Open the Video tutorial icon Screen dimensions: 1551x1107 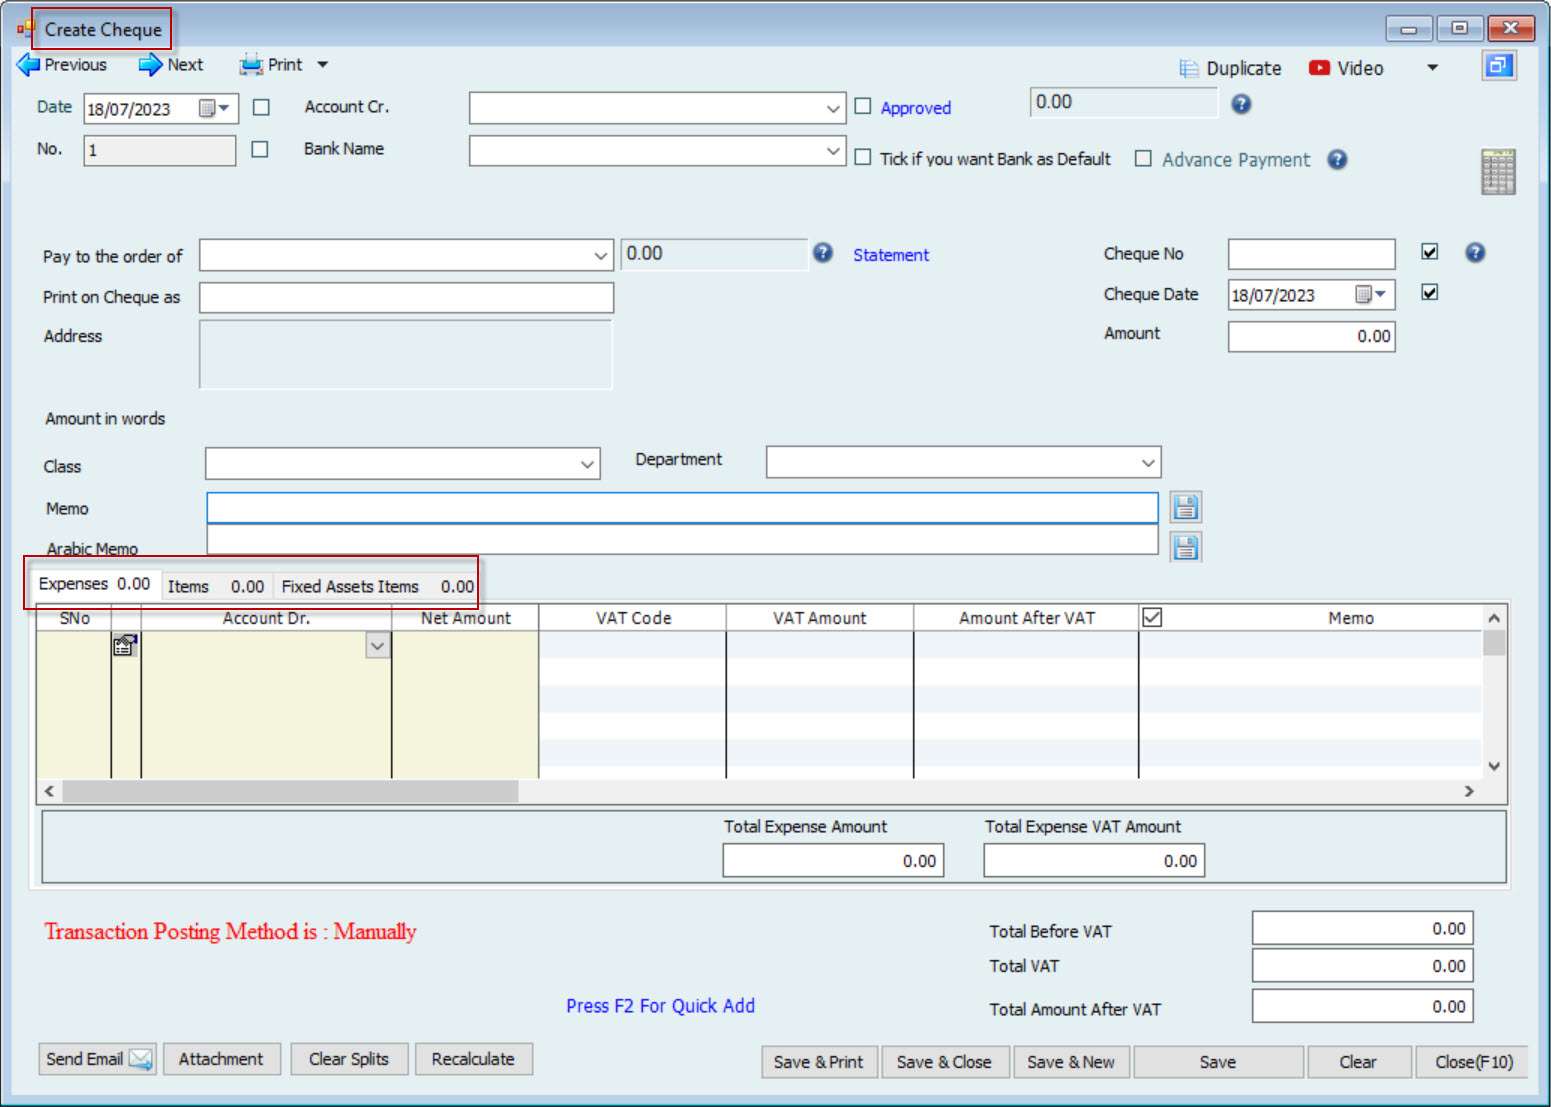pos(1319,68)
